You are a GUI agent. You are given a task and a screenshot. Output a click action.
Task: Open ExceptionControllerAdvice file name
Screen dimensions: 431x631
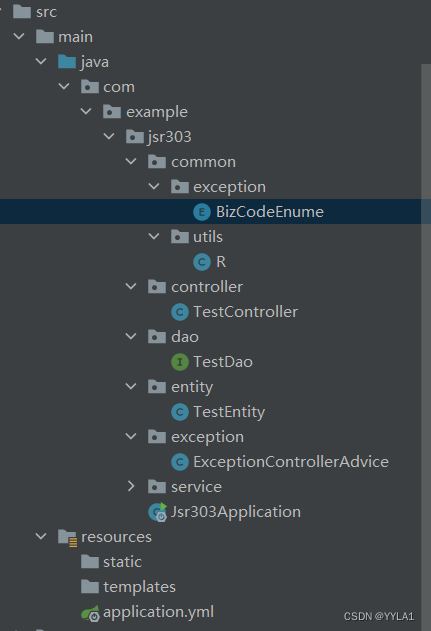291,462
